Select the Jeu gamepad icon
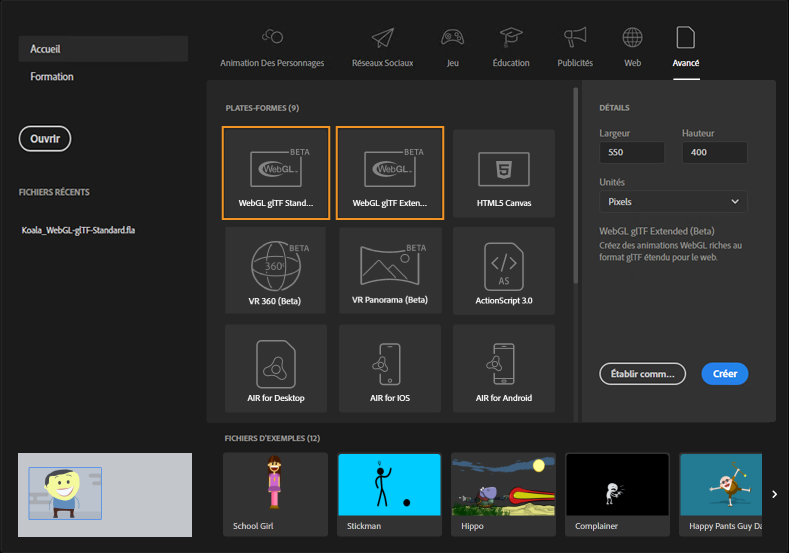 pos(452,37)
